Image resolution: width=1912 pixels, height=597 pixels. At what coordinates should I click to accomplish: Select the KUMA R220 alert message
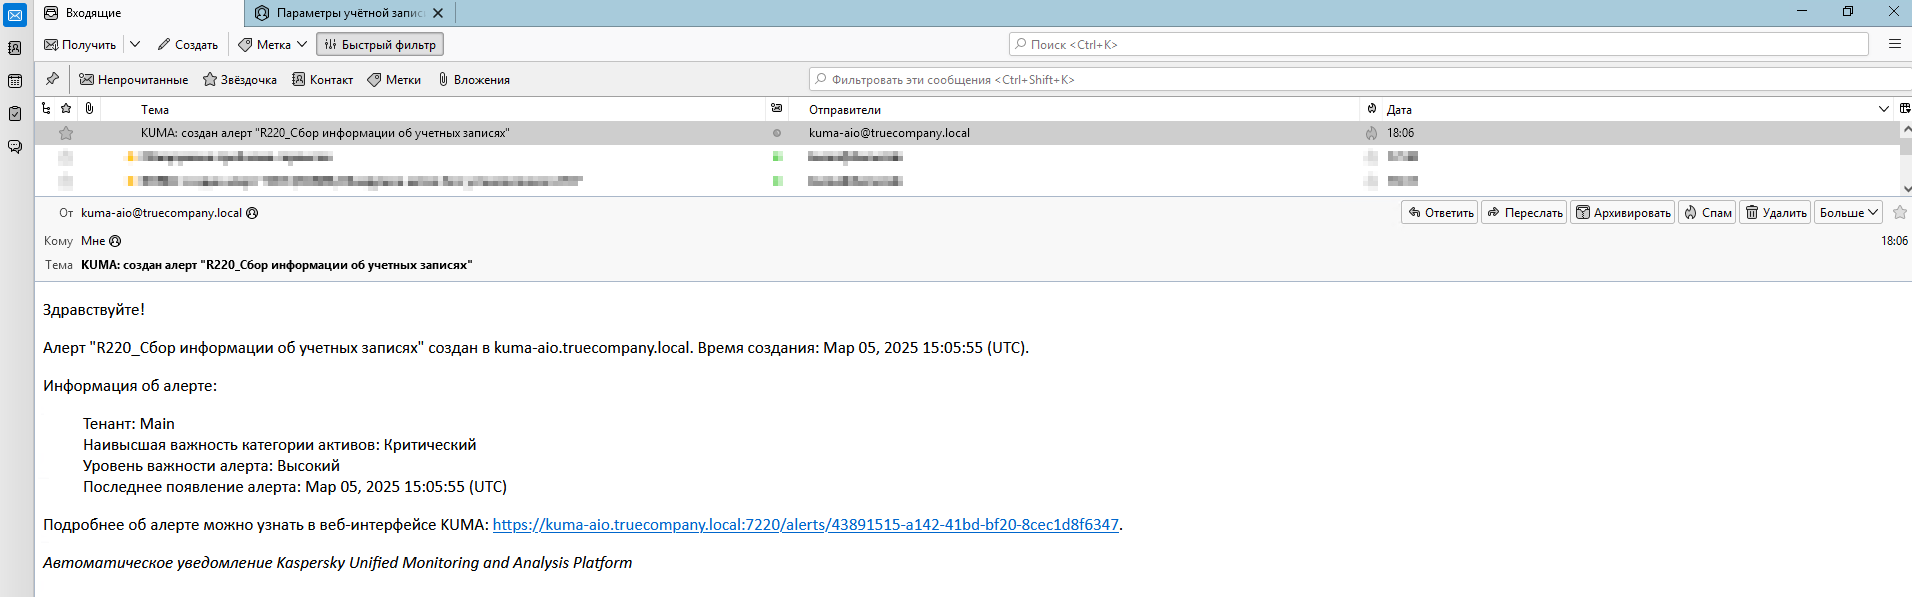click(325, 133)
